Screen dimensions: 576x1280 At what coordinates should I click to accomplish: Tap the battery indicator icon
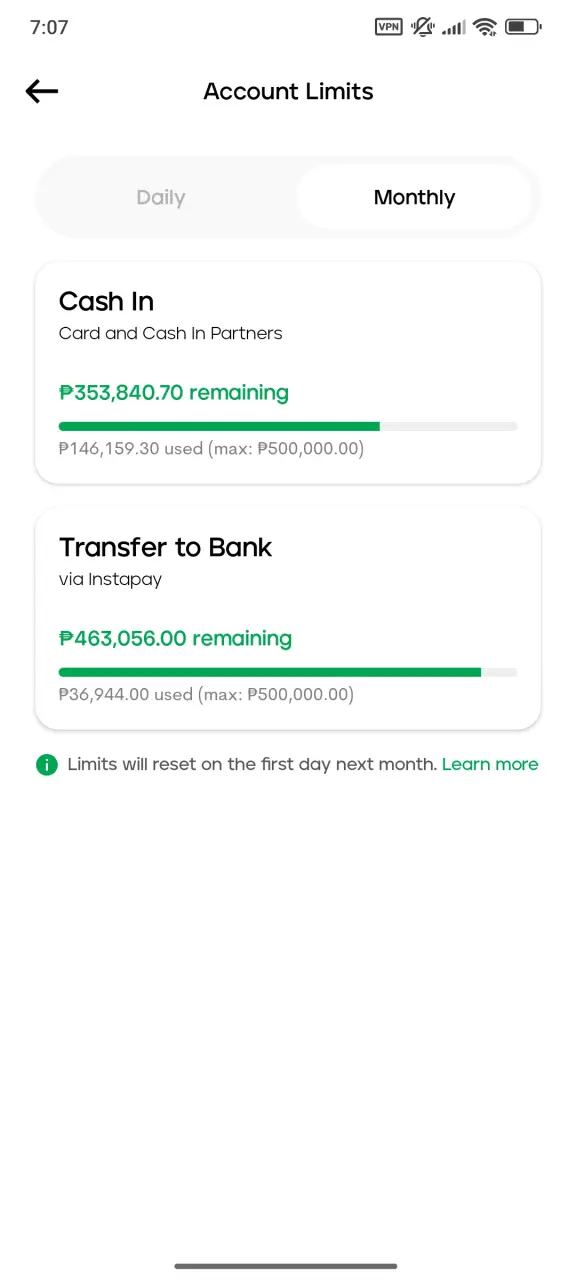[x=523, y=27]
